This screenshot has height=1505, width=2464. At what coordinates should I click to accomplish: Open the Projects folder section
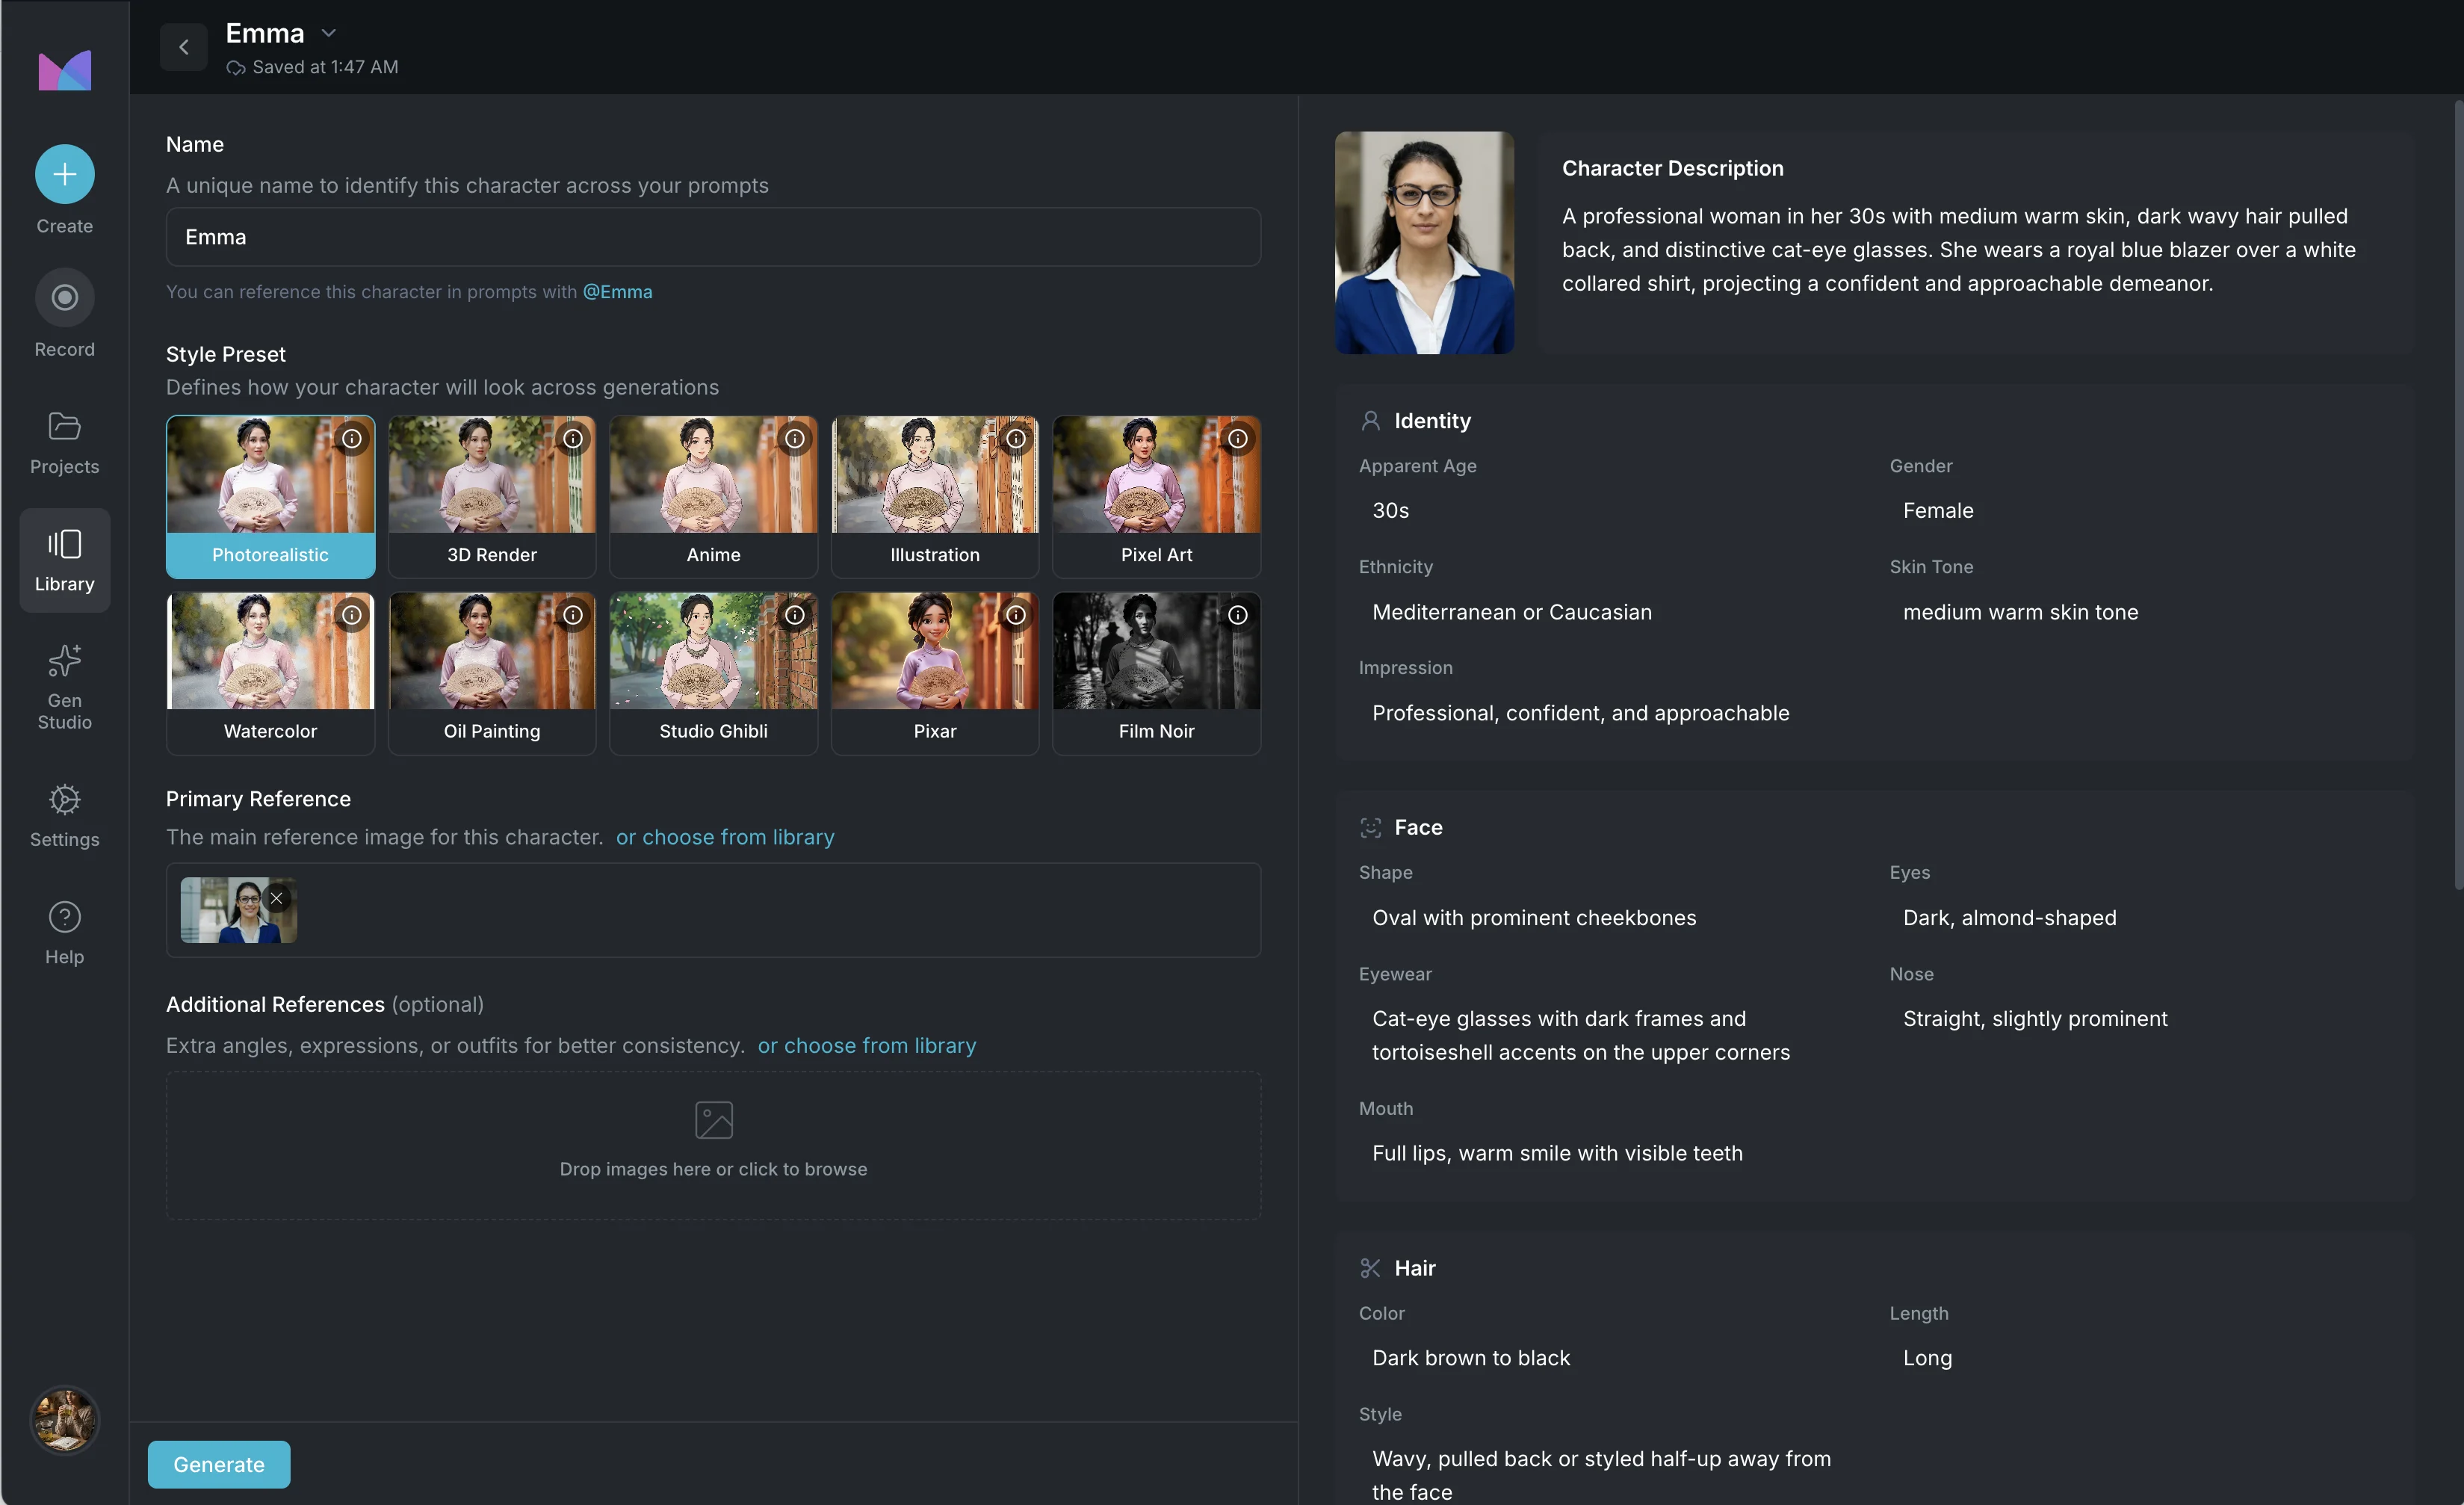coord(64,443)
